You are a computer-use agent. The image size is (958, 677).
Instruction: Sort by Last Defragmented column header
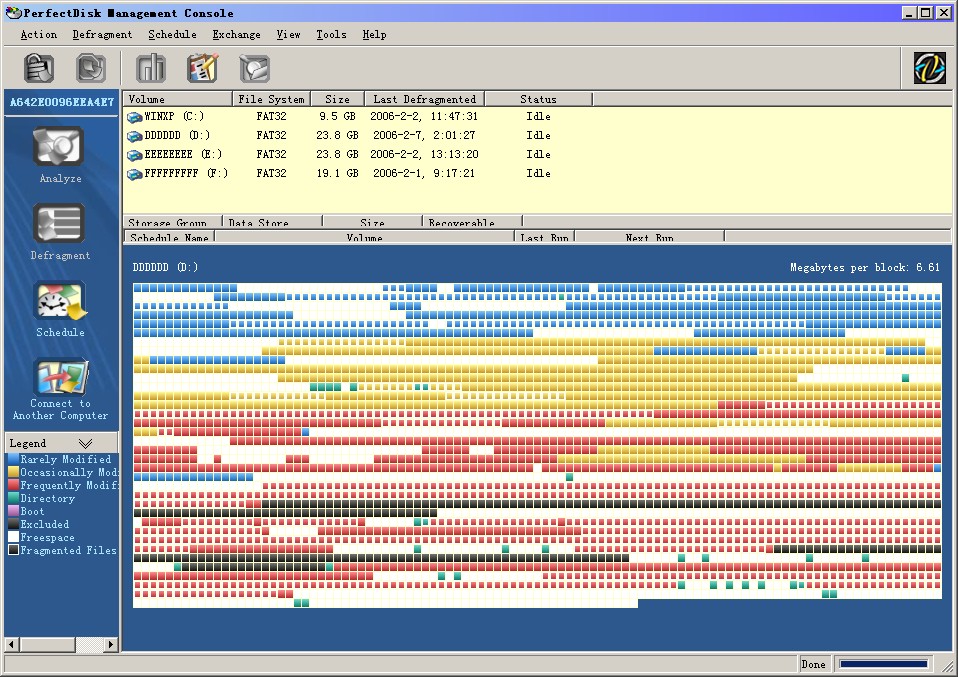point(425,99)
